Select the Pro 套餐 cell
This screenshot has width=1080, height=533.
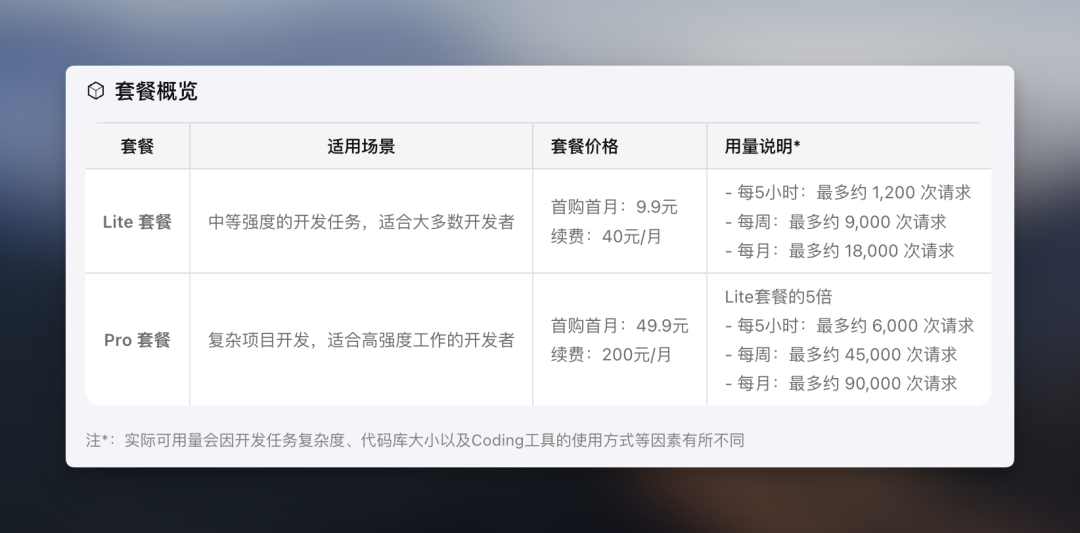[x=137, y=340]
